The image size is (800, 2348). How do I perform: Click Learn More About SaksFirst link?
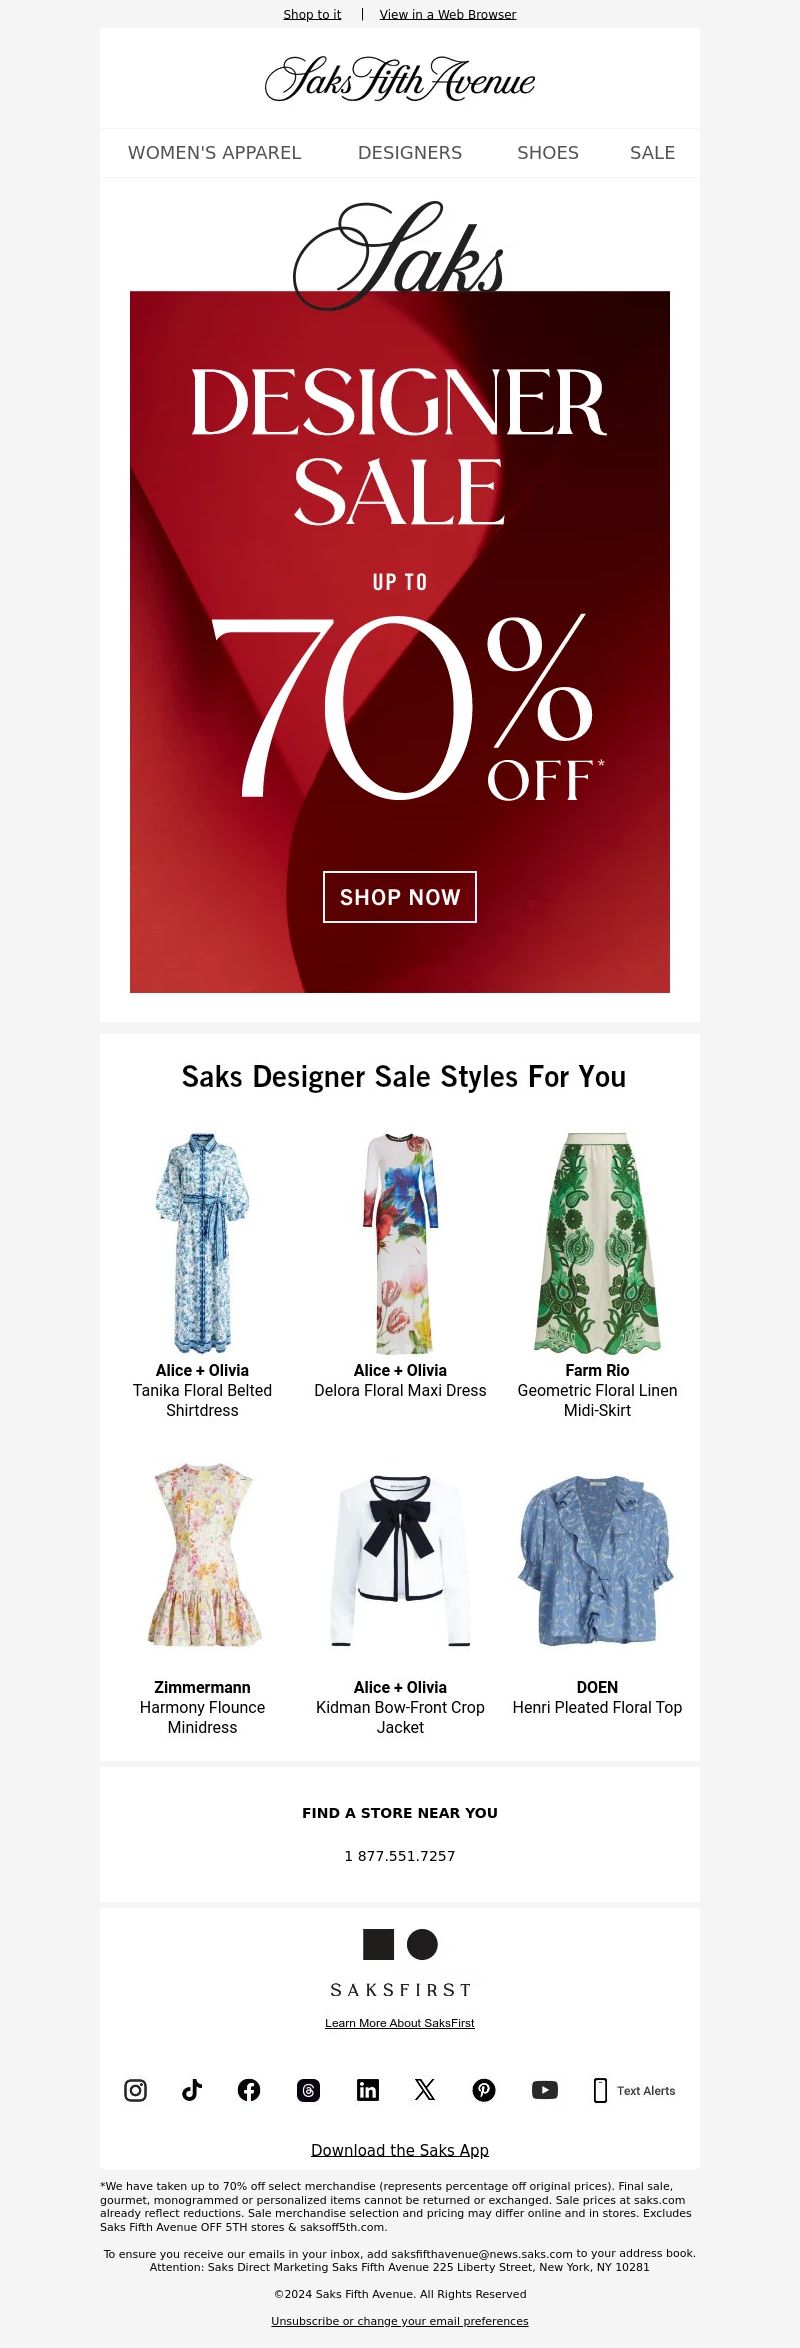pyautogui.click(x=400, y=2023)
